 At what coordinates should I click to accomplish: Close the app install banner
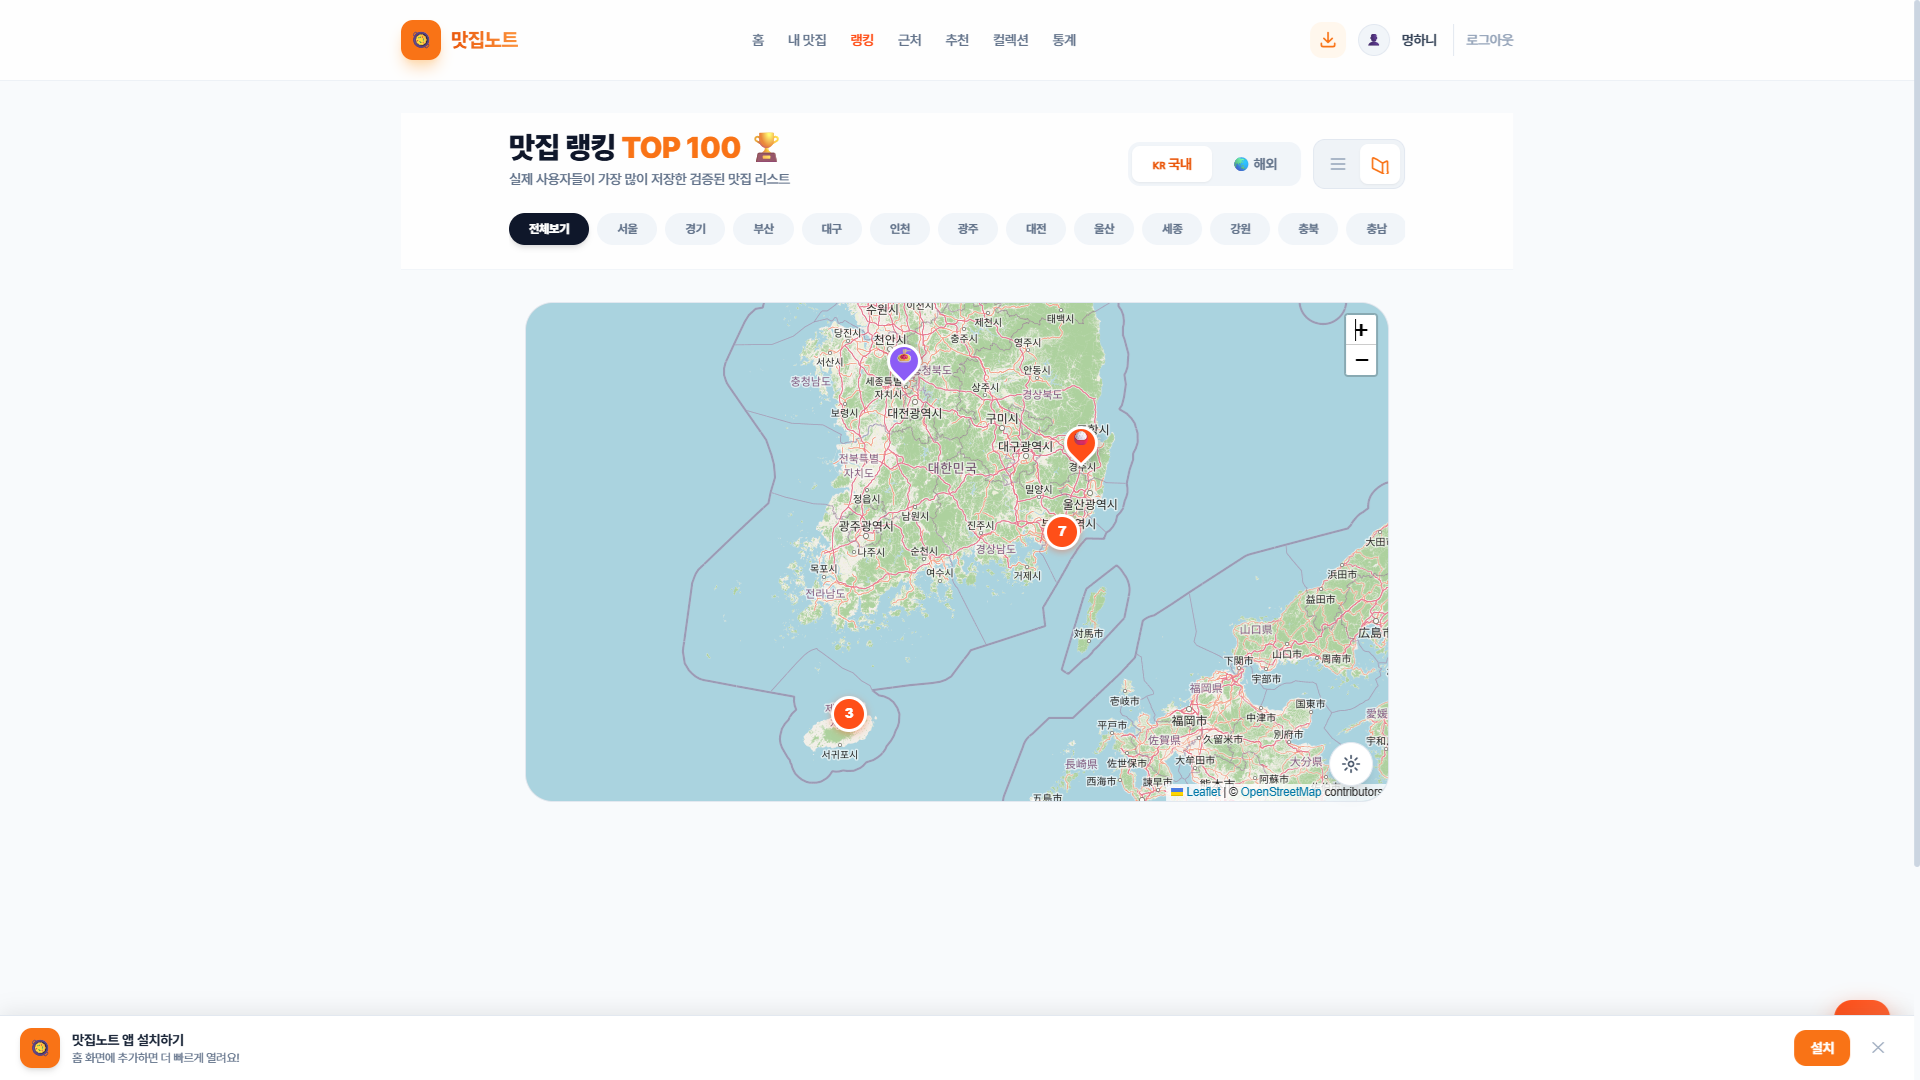1878,1048
